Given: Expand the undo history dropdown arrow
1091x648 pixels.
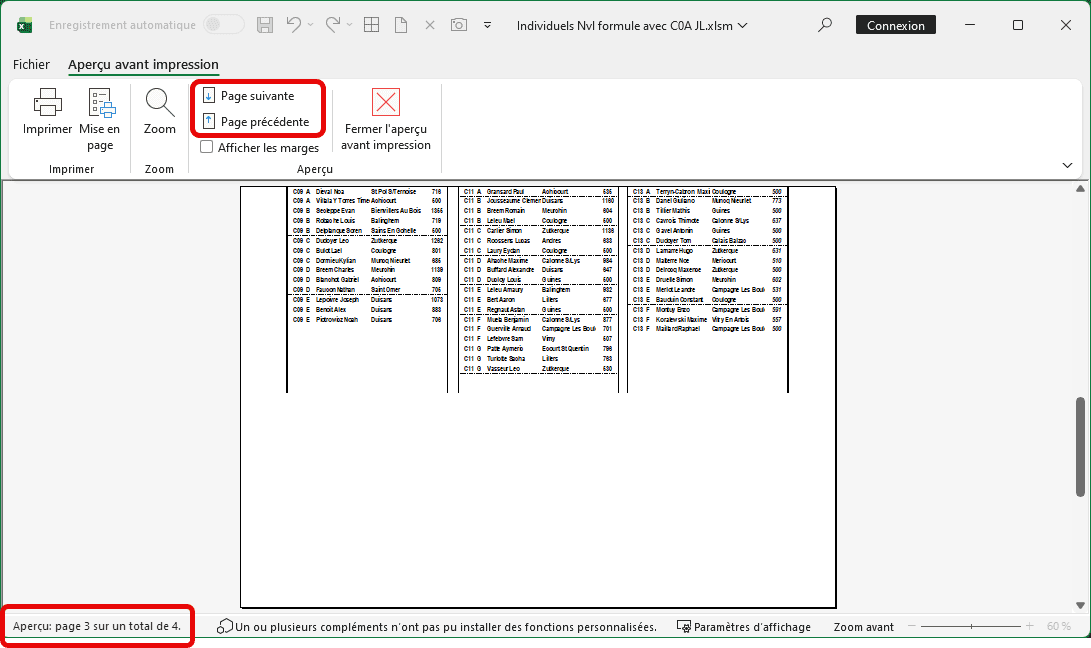Looking at the screenshot, I should coord(311,25).
